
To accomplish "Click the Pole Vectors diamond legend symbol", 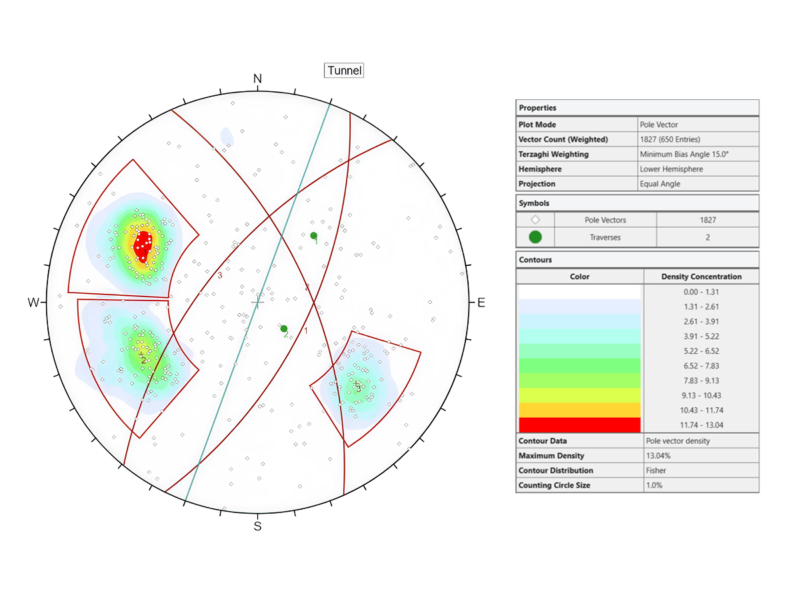I will pos(535,219).
